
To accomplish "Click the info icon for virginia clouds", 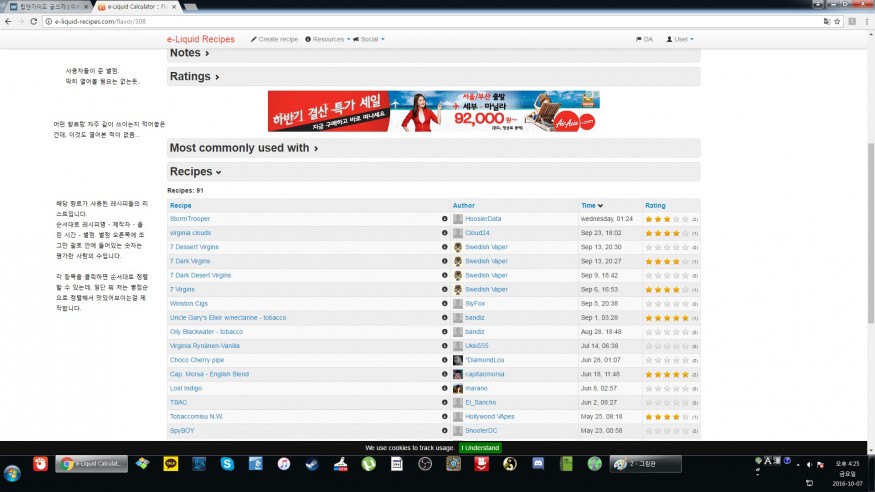I will tap(445, 233).
